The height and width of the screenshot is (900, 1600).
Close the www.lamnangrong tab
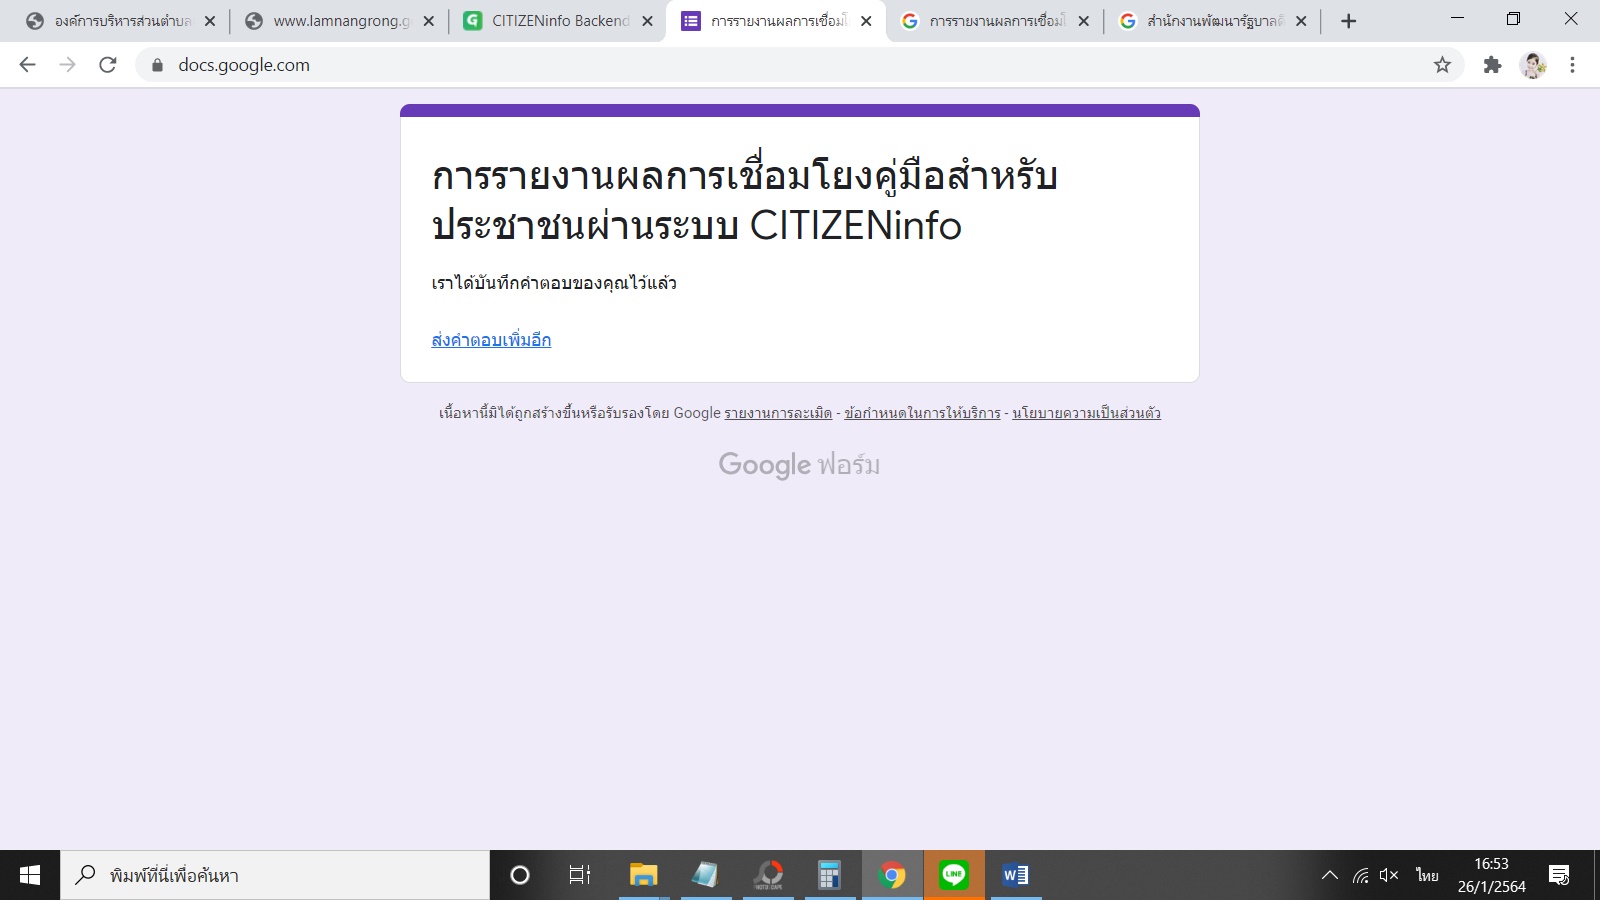[x=429, y=21]
